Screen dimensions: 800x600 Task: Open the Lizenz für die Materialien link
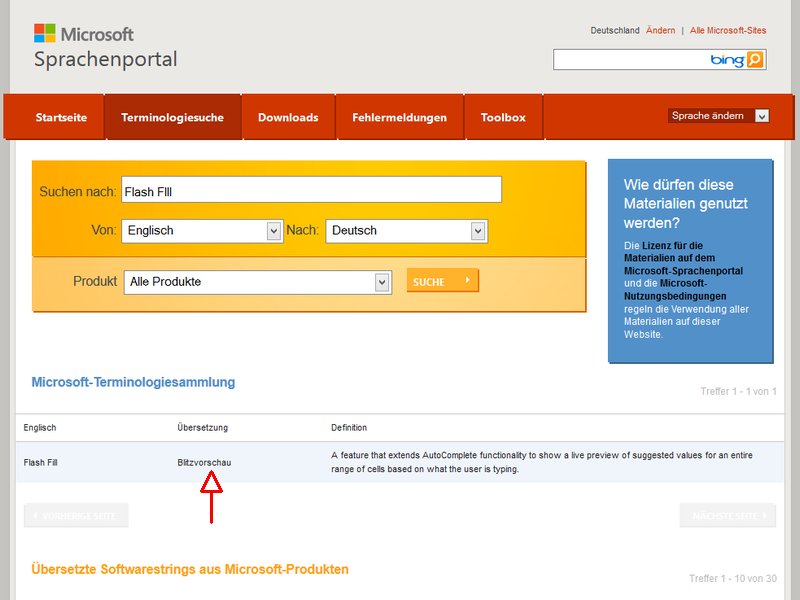point(683,258)
